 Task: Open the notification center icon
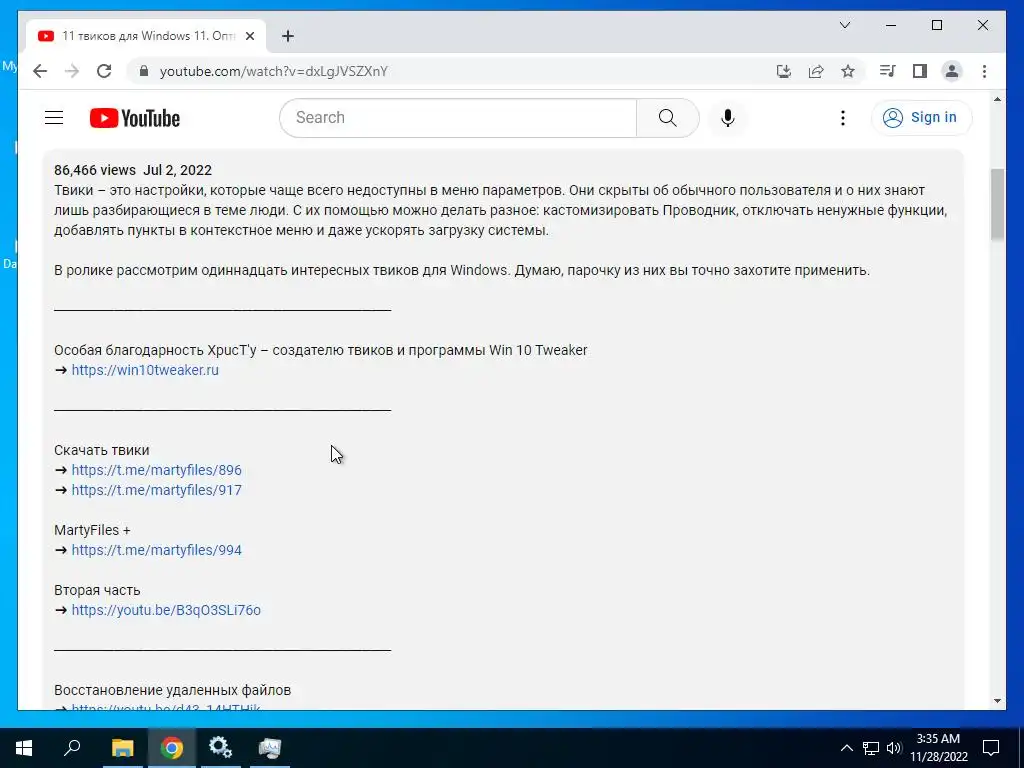991,748
